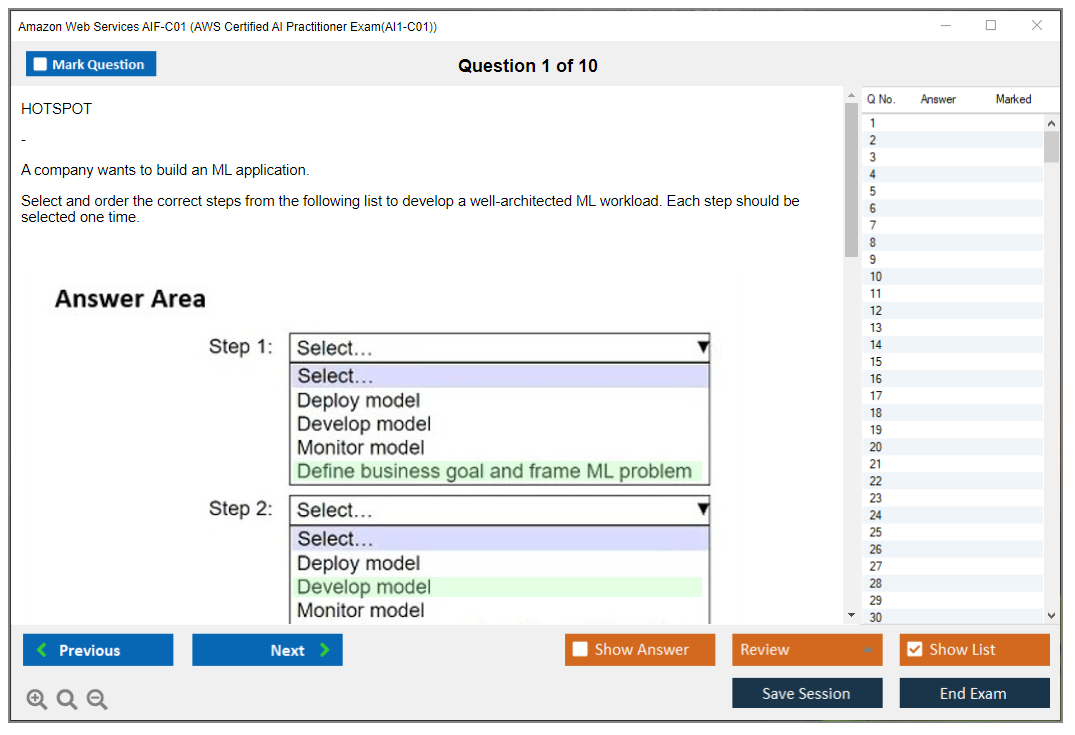
Task: Click the Save Session button
Action: (x=807, y=693)
